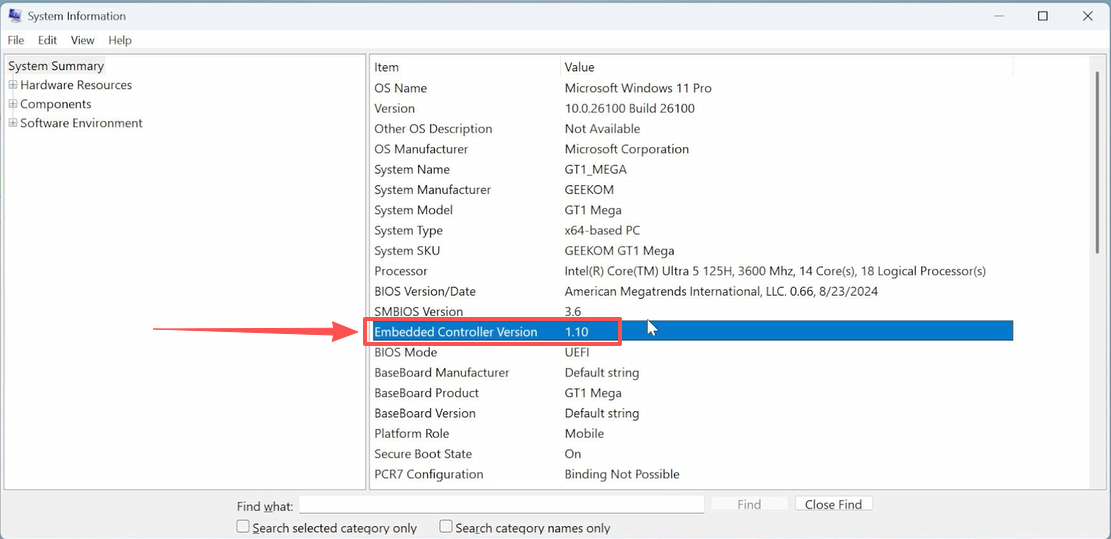Screen dimensions: 1111x539
Task: Enable Search category names only checkbox
Action: [446, 527]
